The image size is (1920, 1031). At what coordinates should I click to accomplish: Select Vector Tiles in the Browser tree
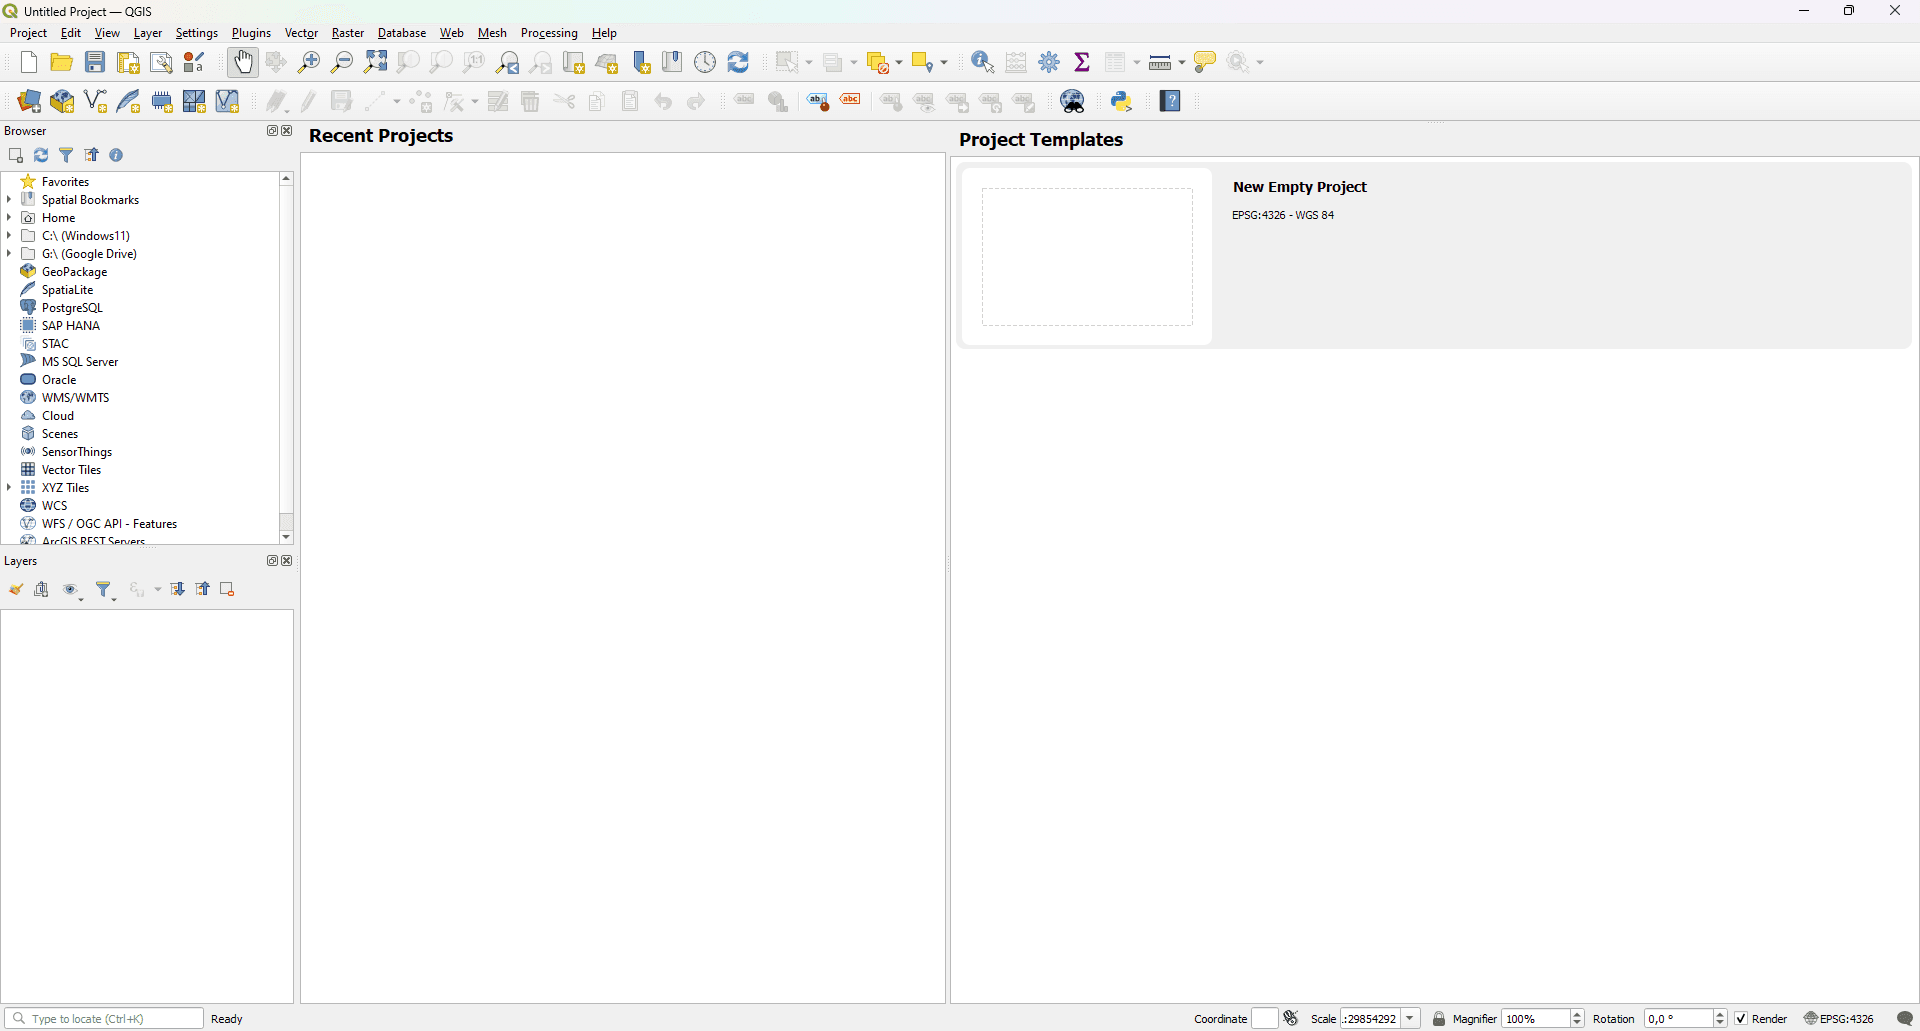(x=72, y=470)
